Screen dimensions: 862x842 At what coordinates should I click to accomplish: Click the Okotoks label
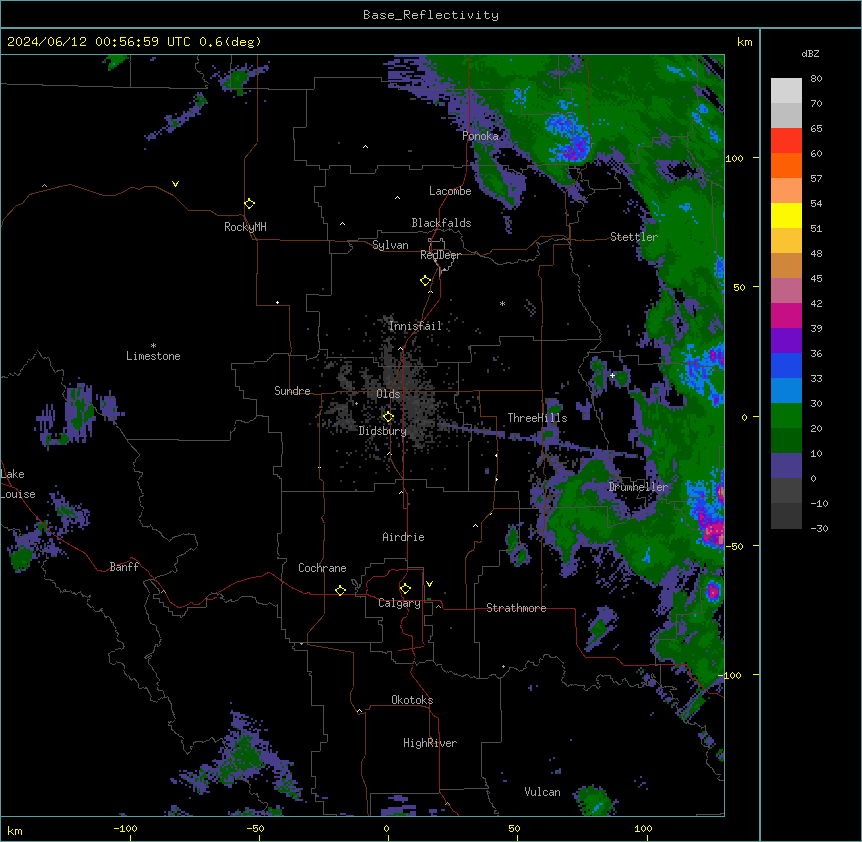pyautogui.click(x=412, y=700)
